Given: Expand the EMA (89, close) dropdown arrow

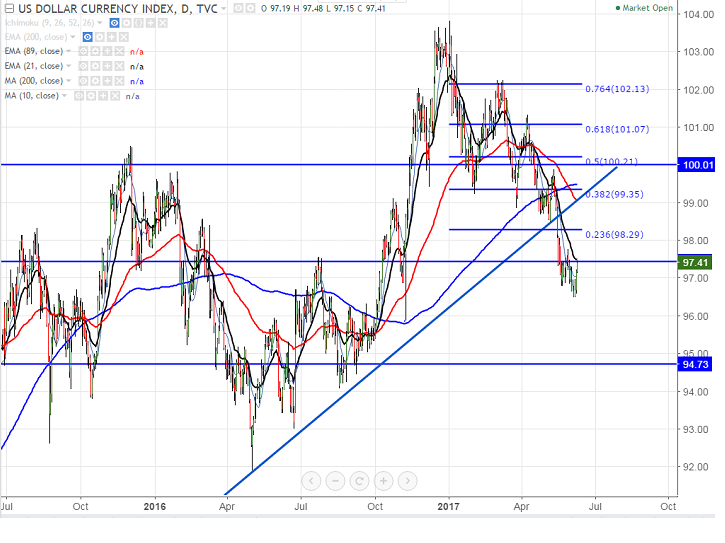Looking at the screenshot, I should [68, 51].
